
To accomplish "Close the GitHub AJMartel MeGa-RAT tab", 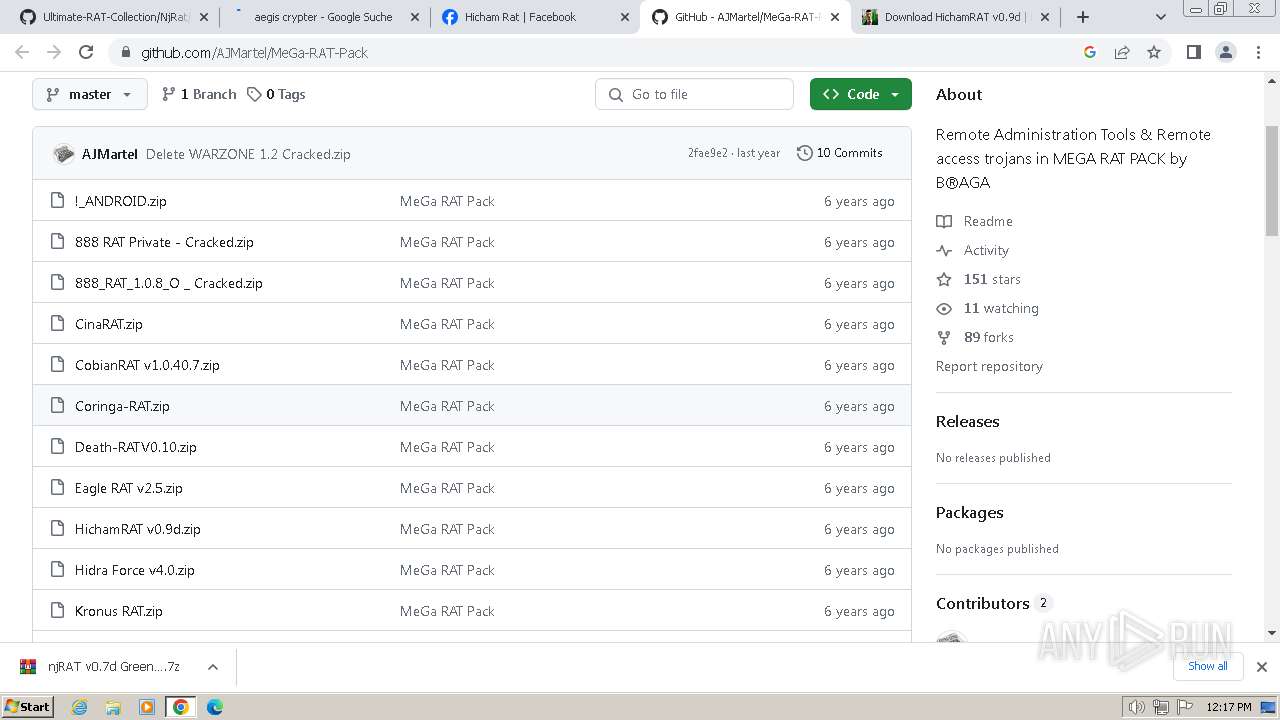I will point(834,17).
